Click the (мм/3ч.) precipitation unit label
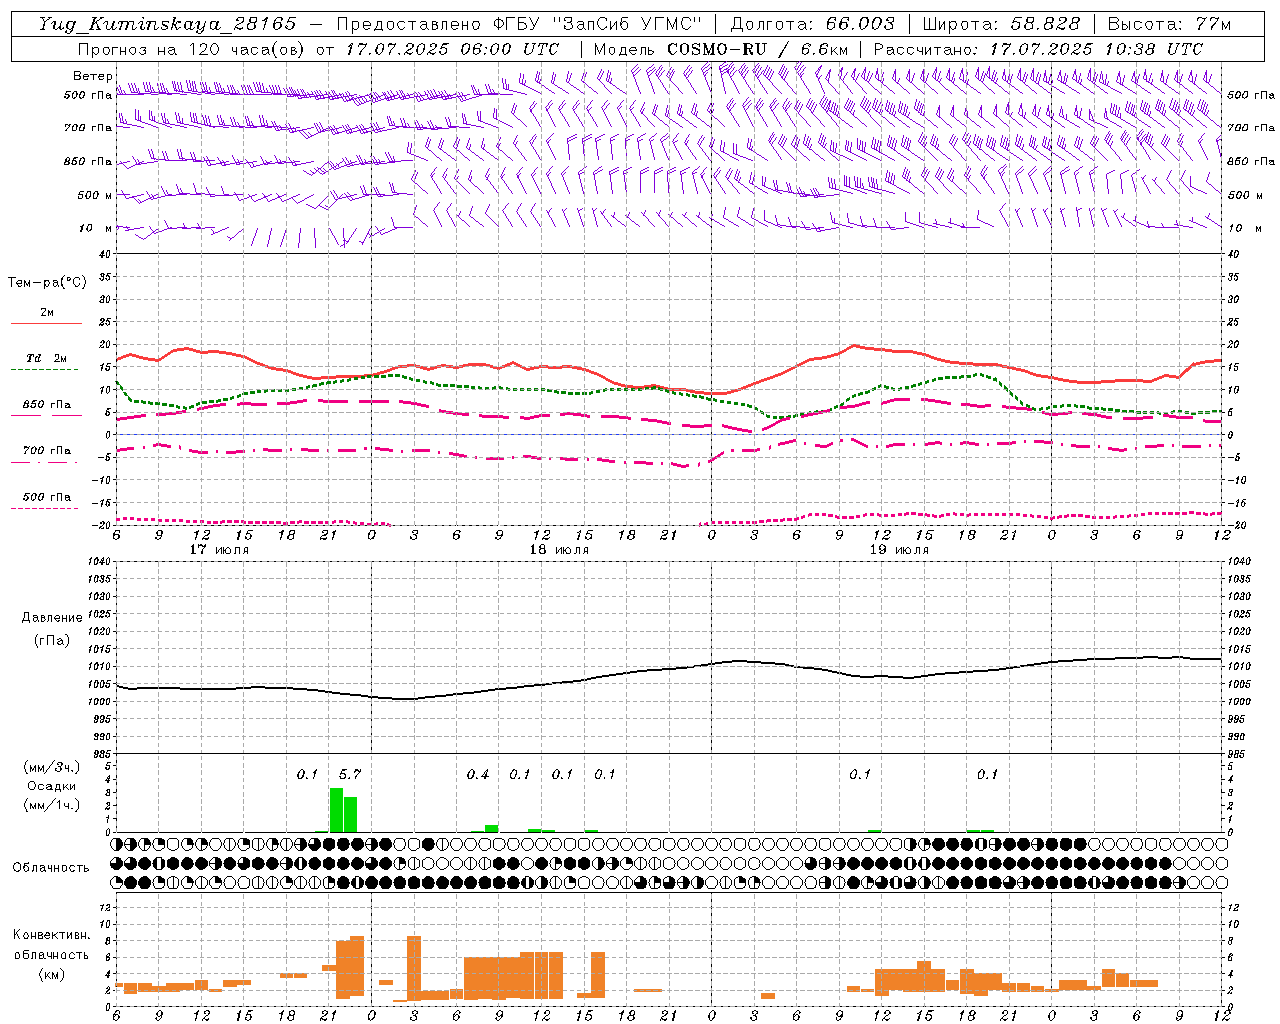Image resolution: width=1280 pixels, height=1024 pixels. tap(52, 767)
